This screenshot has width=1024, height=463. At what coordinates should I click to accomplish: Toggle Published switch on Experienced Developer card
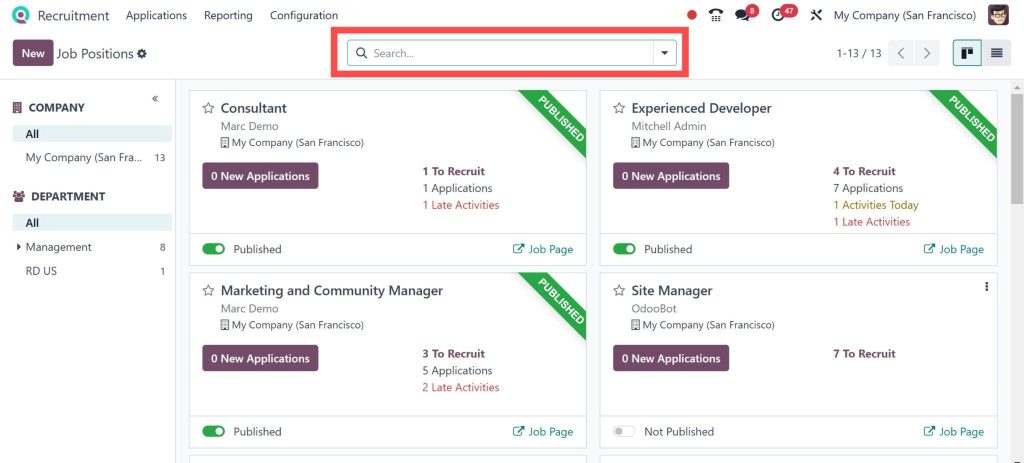point(624,249)
